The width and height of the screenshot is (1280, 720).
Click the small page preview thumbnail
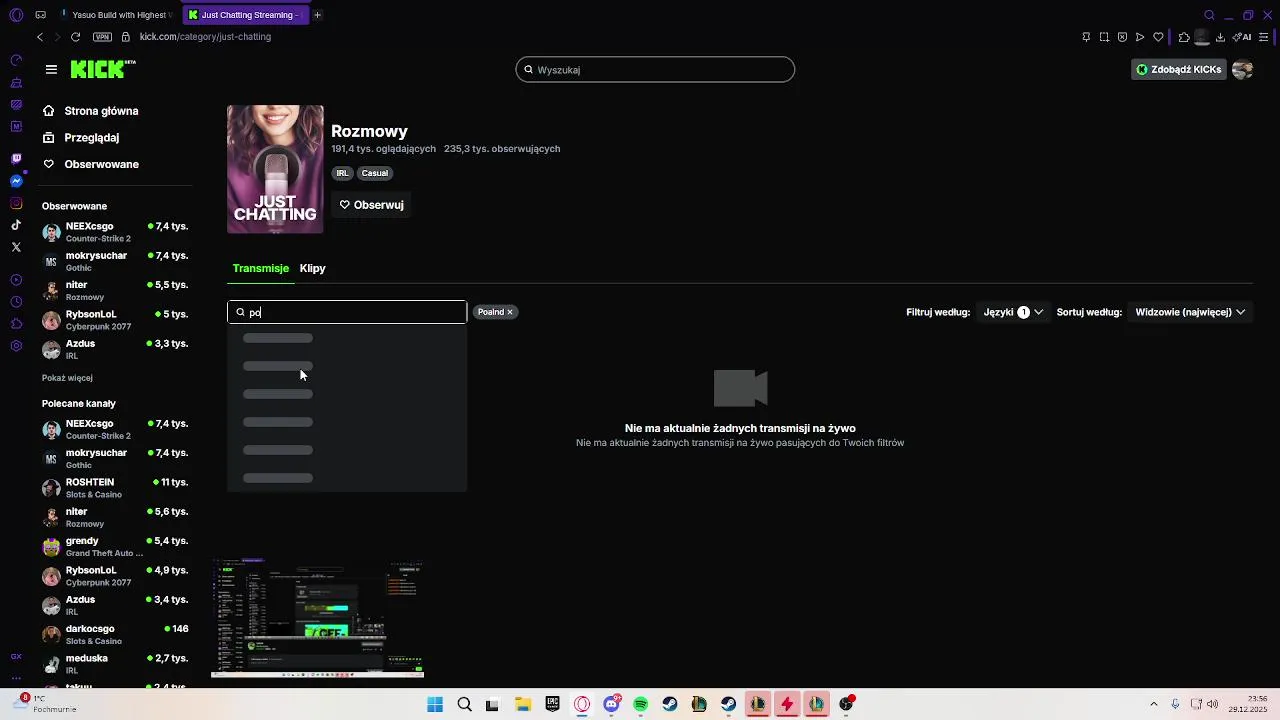tap(318, 619)
